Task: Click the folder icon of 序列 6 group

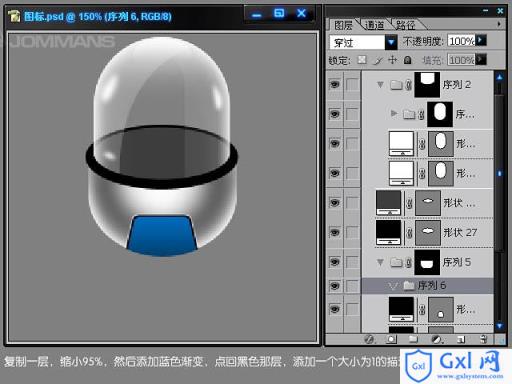Action: 409,285
